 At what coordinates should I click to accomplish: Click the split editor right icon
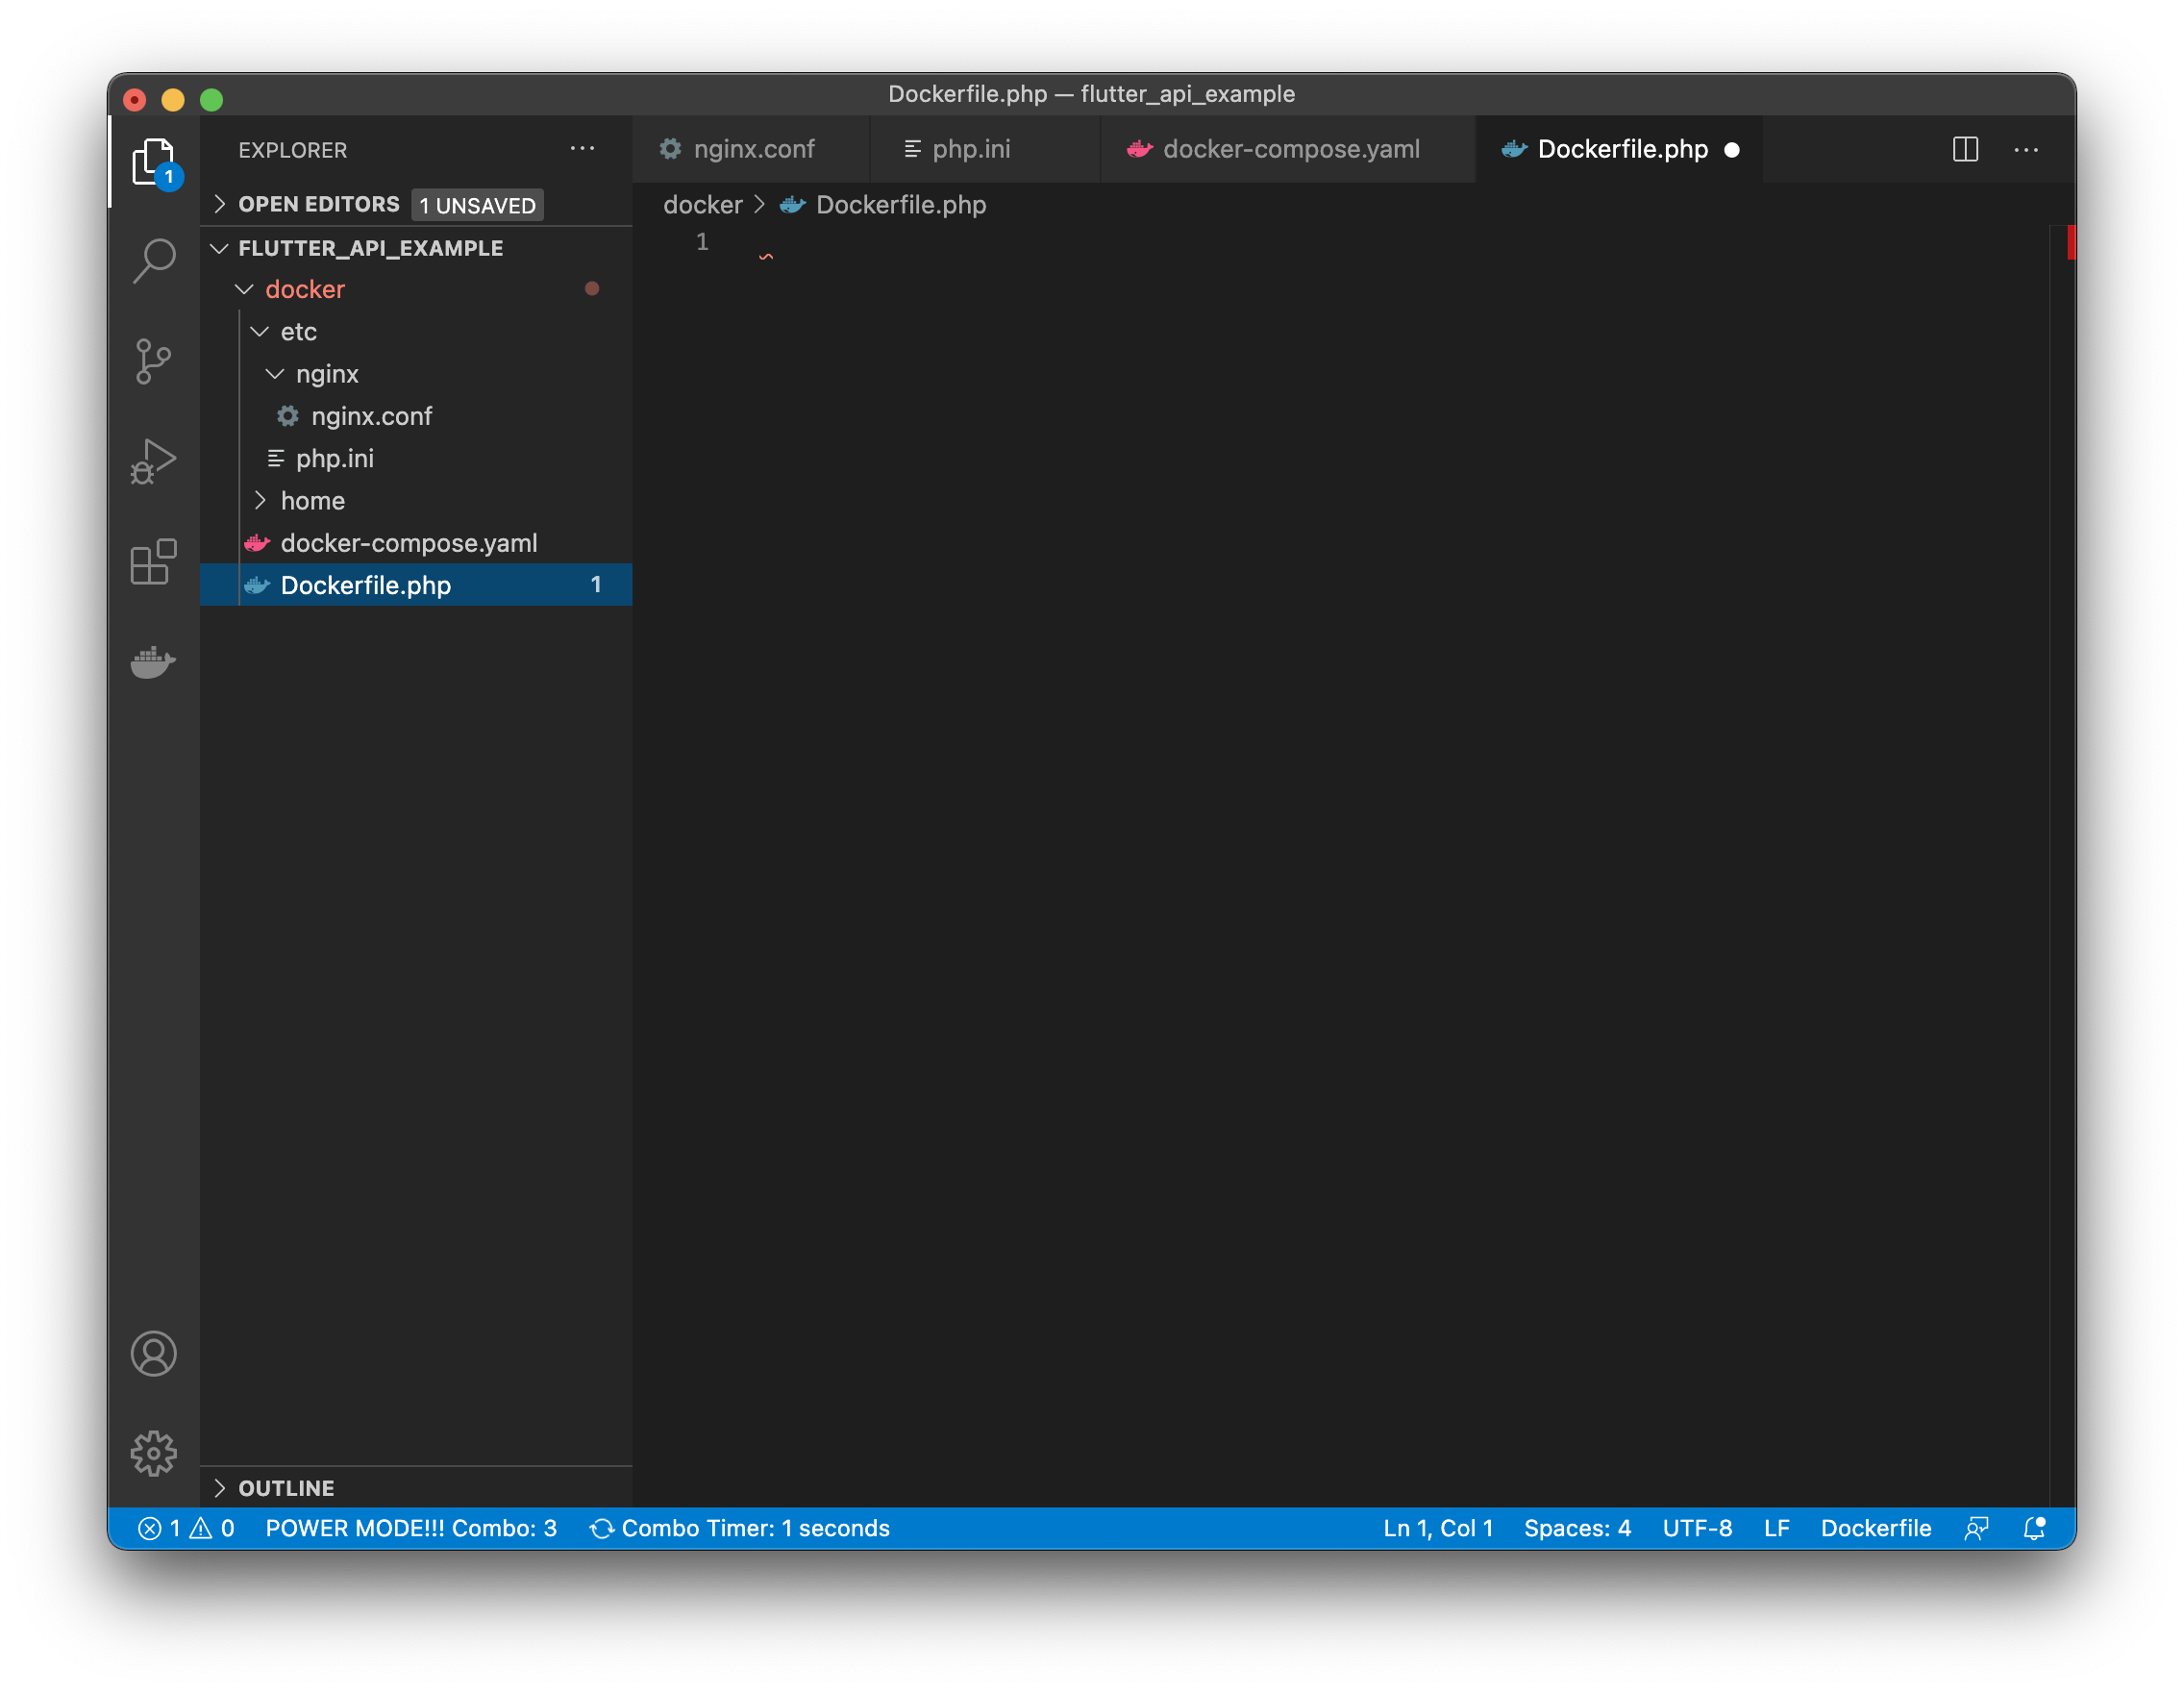[1965, 150]
